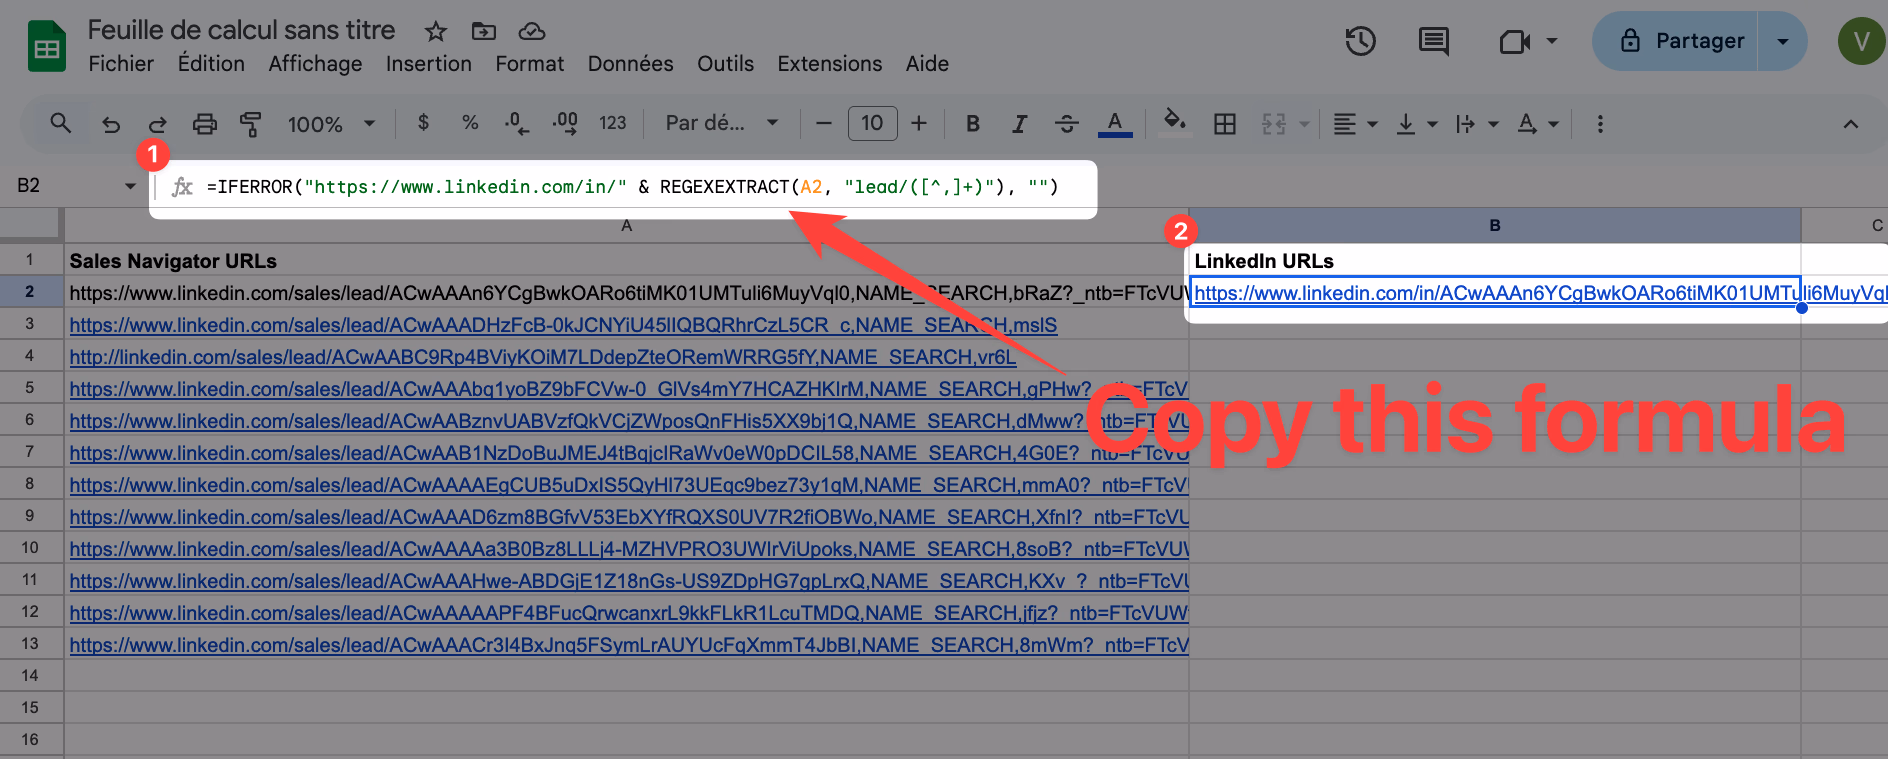Screen dimensions: 1888x759
Task: Decrease font size with minus
Action: [x=824, y=123]
